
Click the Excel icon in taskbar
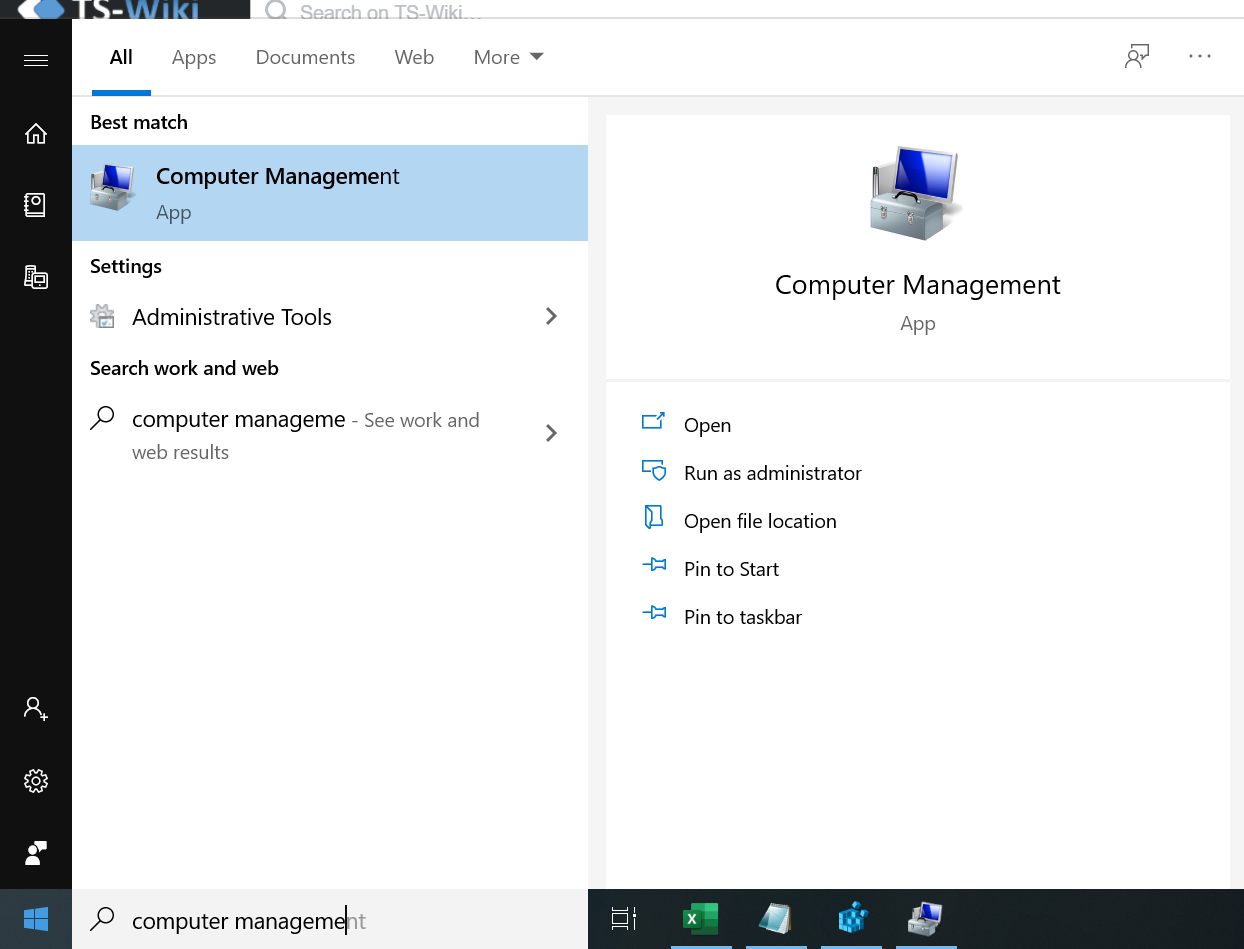coord(700,918)
